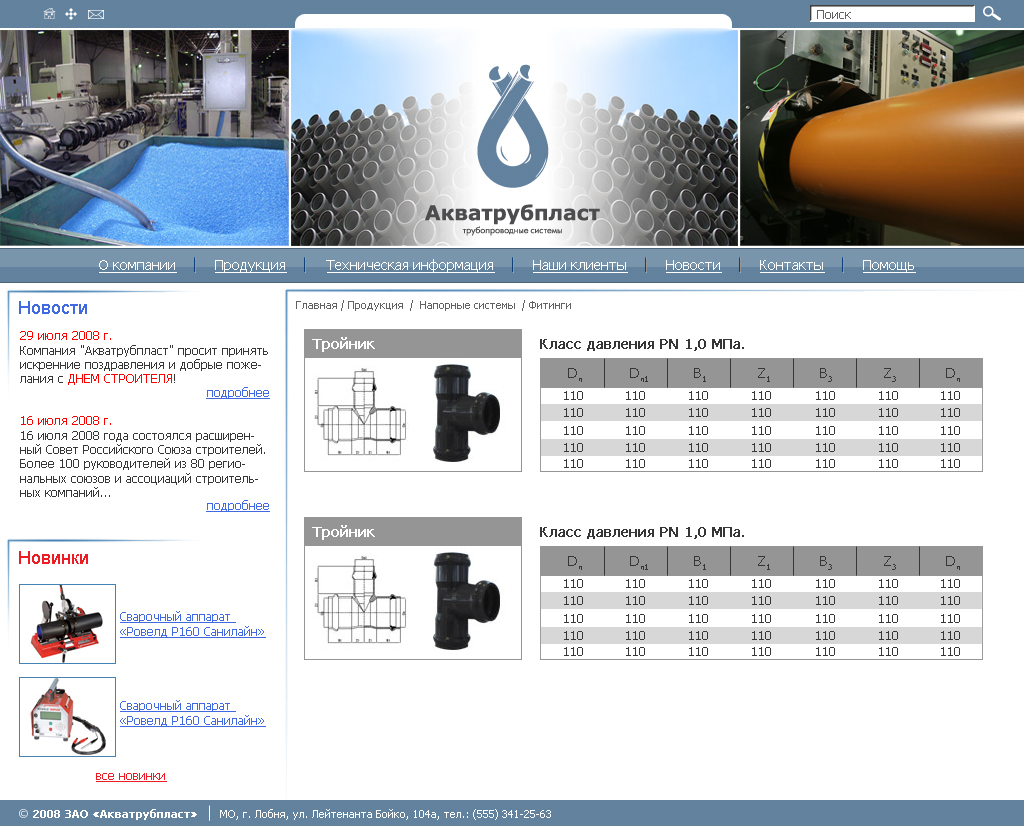Open подробнее link under 16 июля news
This screenshot has height=826, width=1024.
click(238, 505)
